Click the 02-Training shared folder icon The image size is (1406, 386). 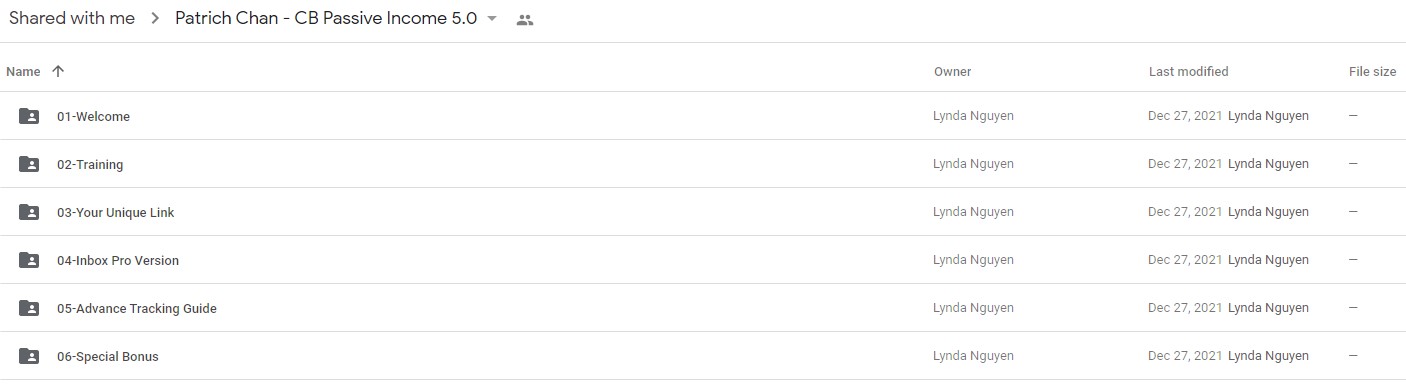29,165
